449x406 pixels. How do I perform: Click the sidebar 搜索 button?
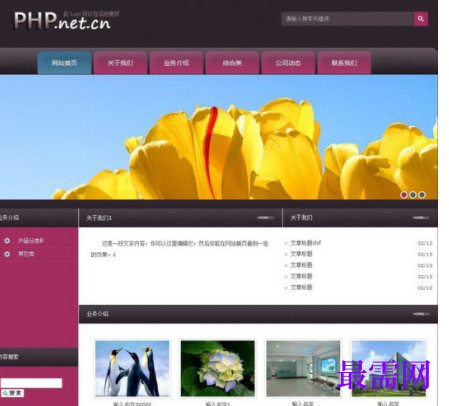(x=13, y=393)
